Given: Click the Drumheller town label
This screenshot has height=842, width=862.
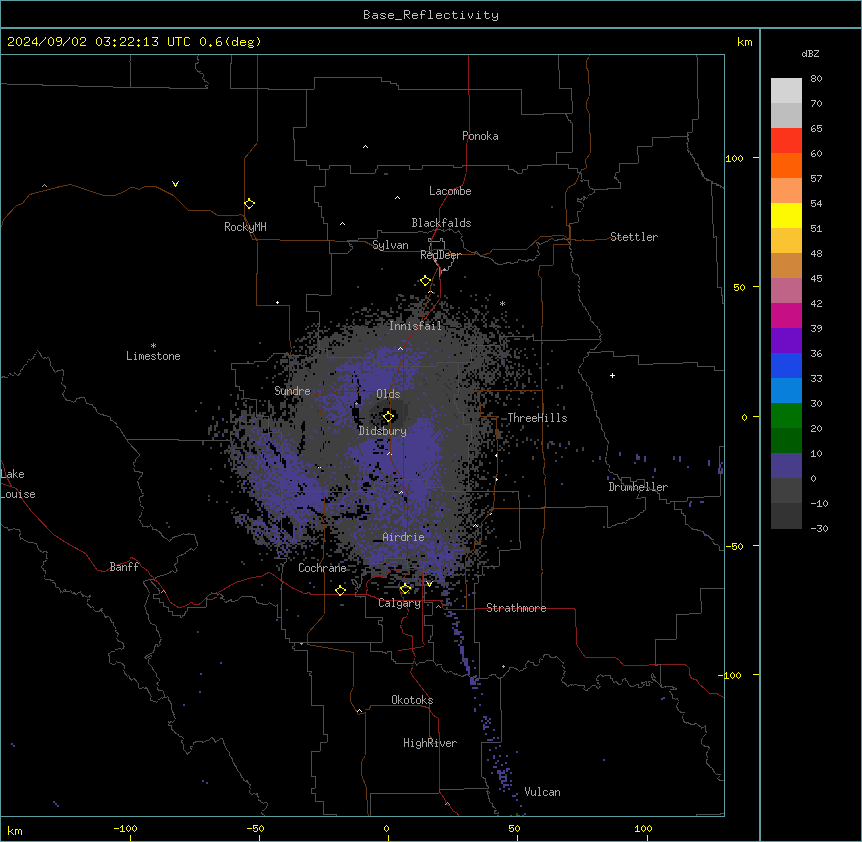Looking at the screenshot, I should coord(638,487).
